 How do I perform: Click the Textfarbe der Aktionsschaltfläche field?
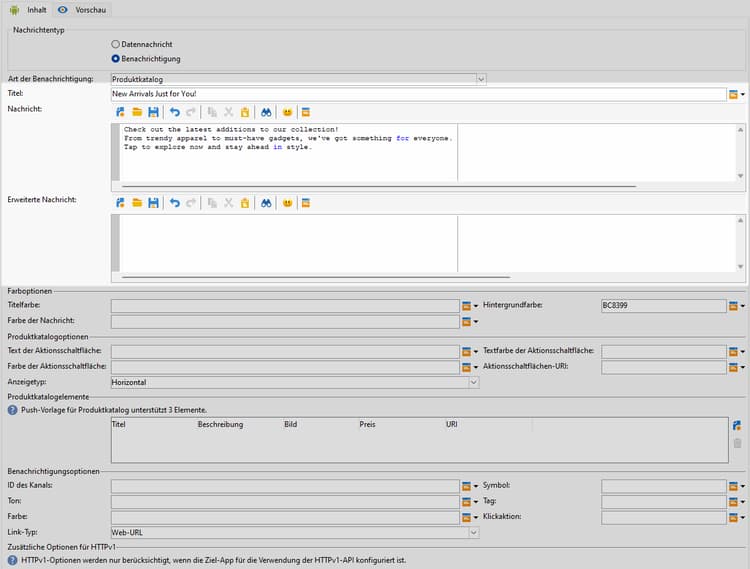point(664,351)
